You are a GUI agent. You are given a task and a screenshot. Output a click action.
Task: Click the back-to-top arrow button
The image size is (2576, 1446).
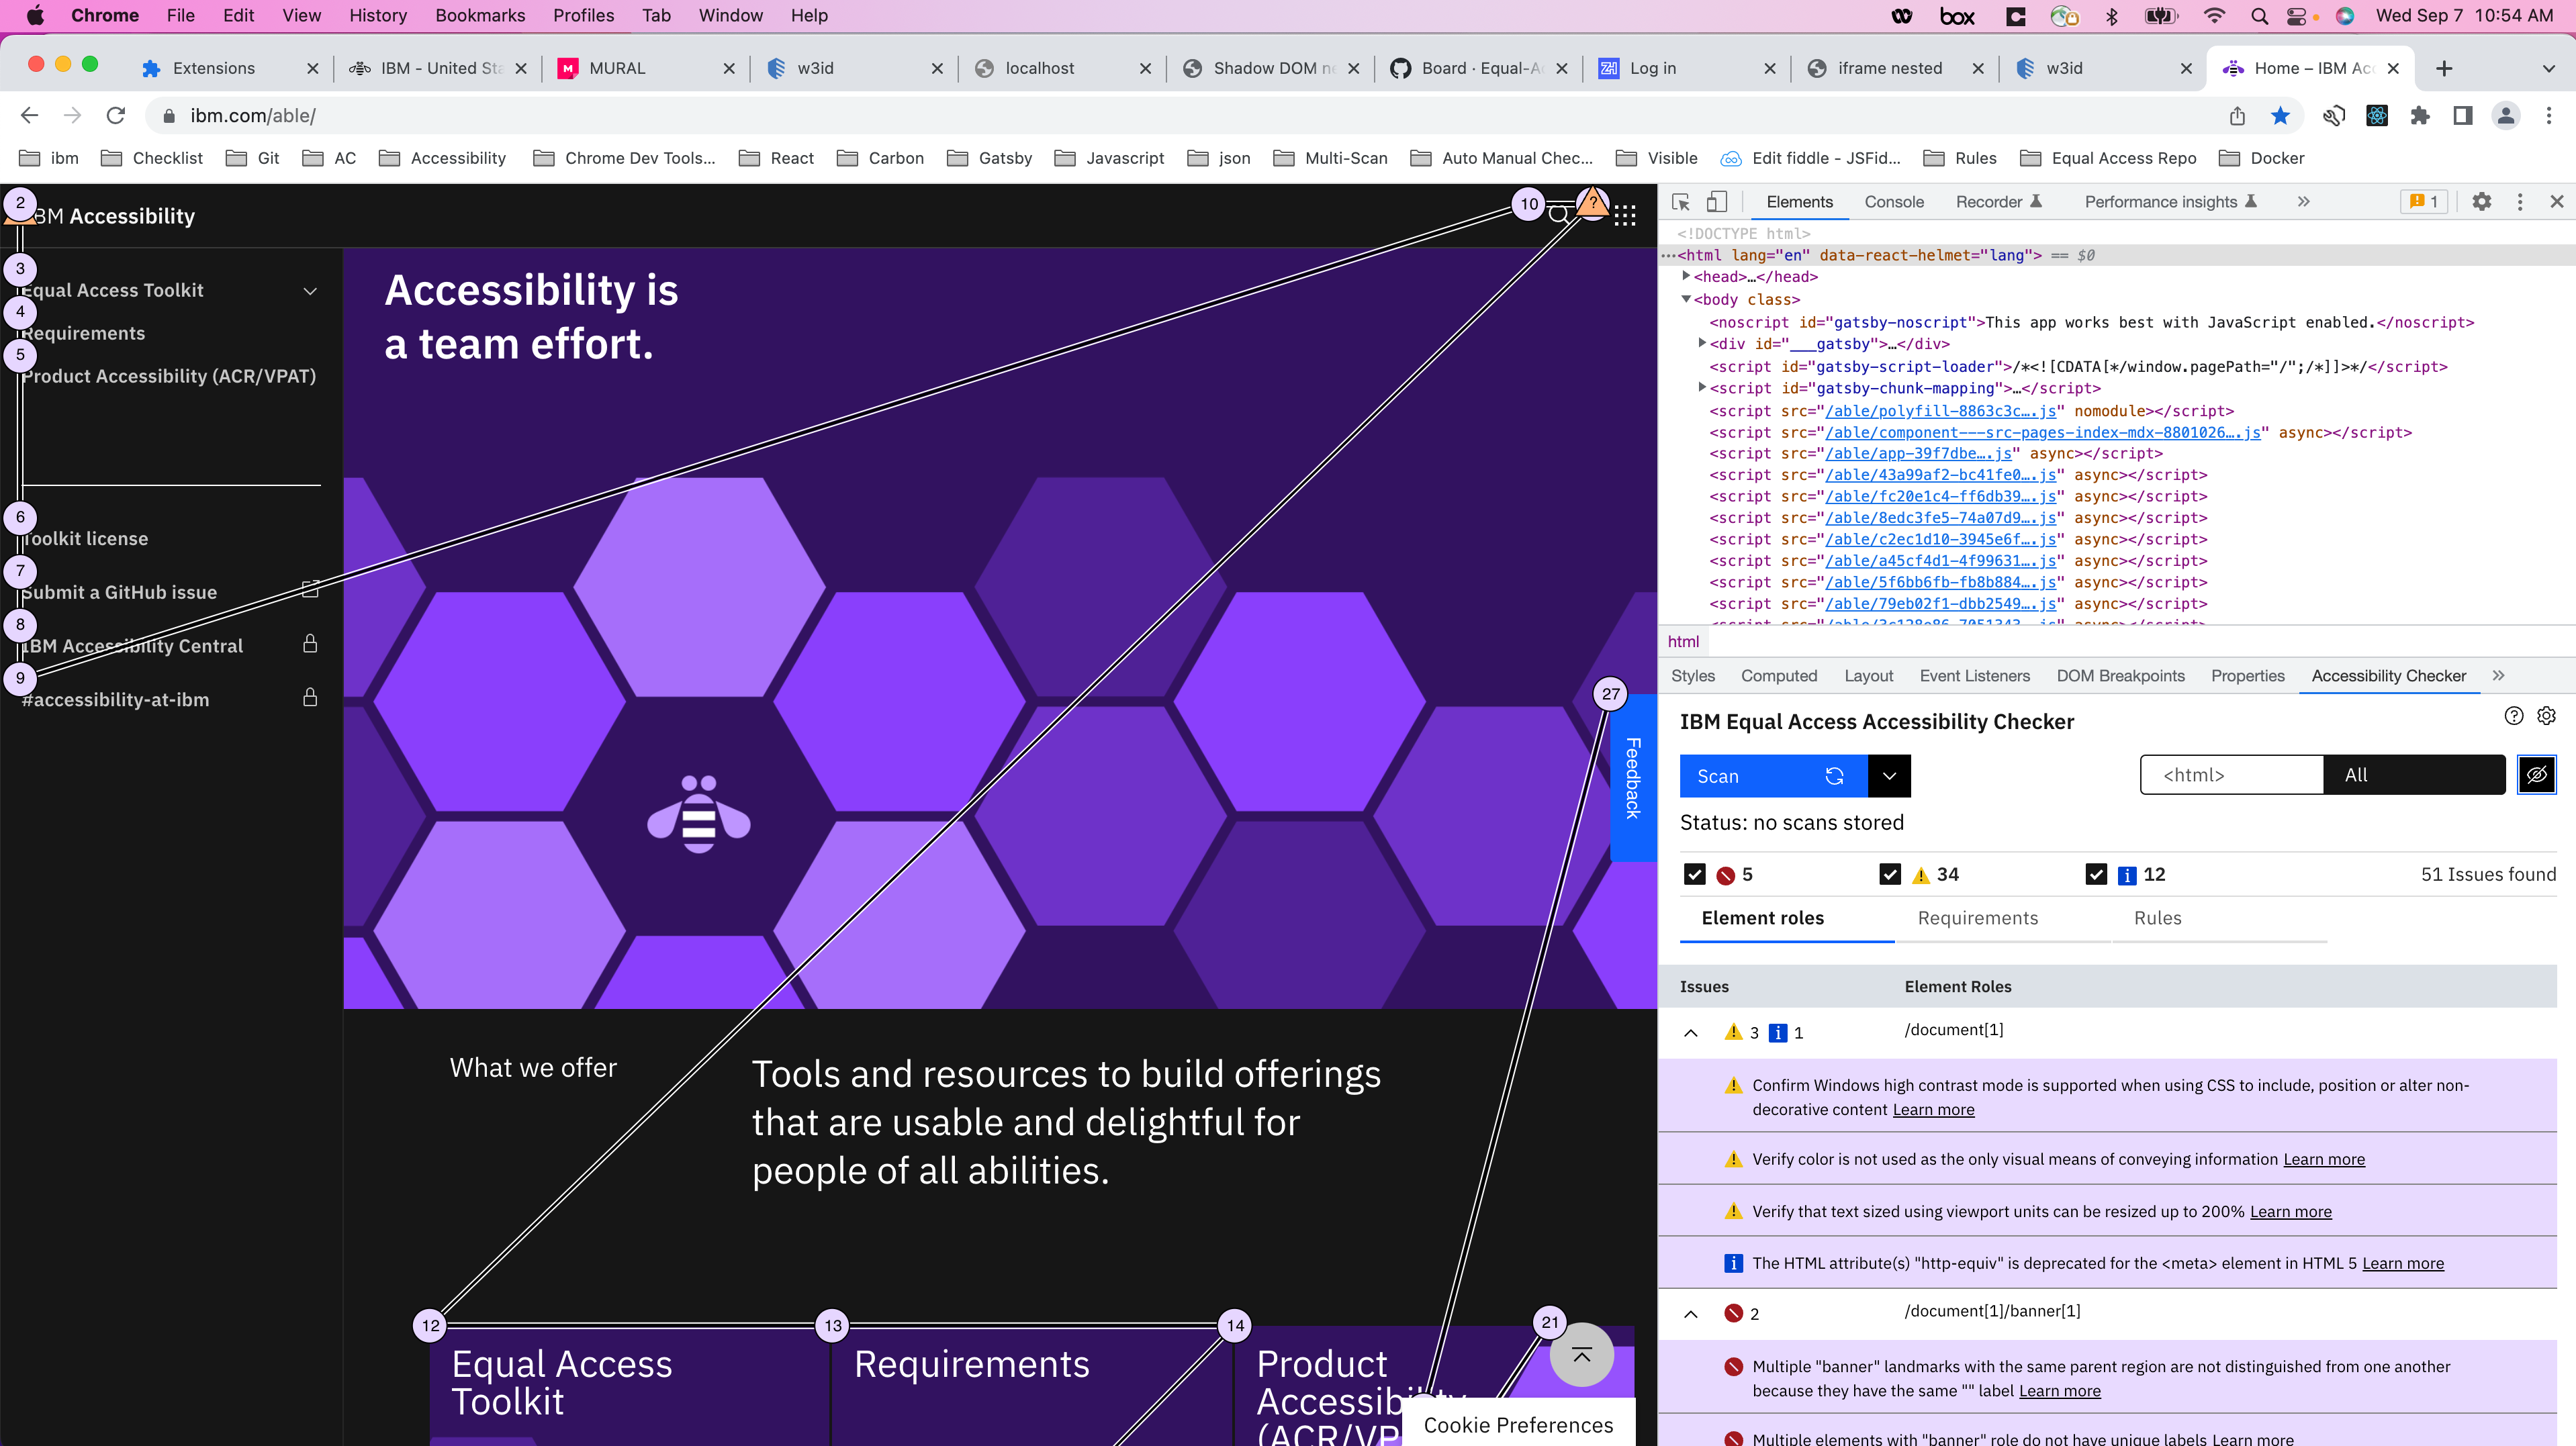(1582, 1355)
